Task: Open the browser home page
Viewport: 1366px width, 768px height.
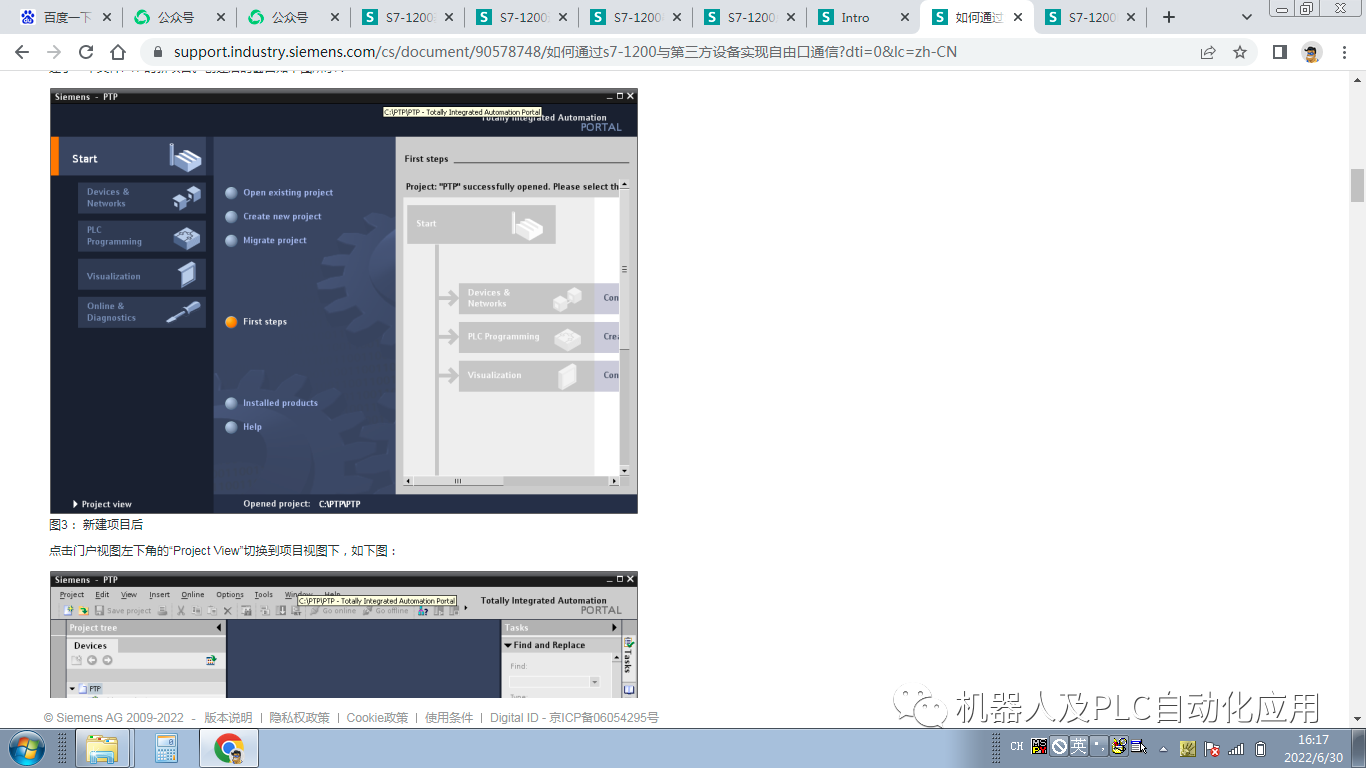Action: click(118, 52)
